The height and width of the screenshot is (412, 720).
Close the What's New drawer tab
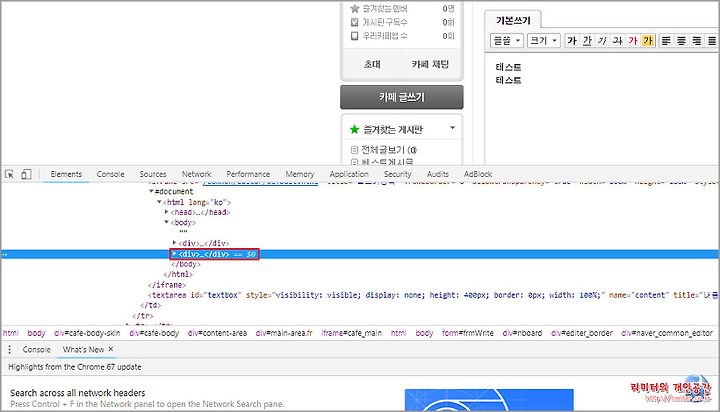(111, 349)
